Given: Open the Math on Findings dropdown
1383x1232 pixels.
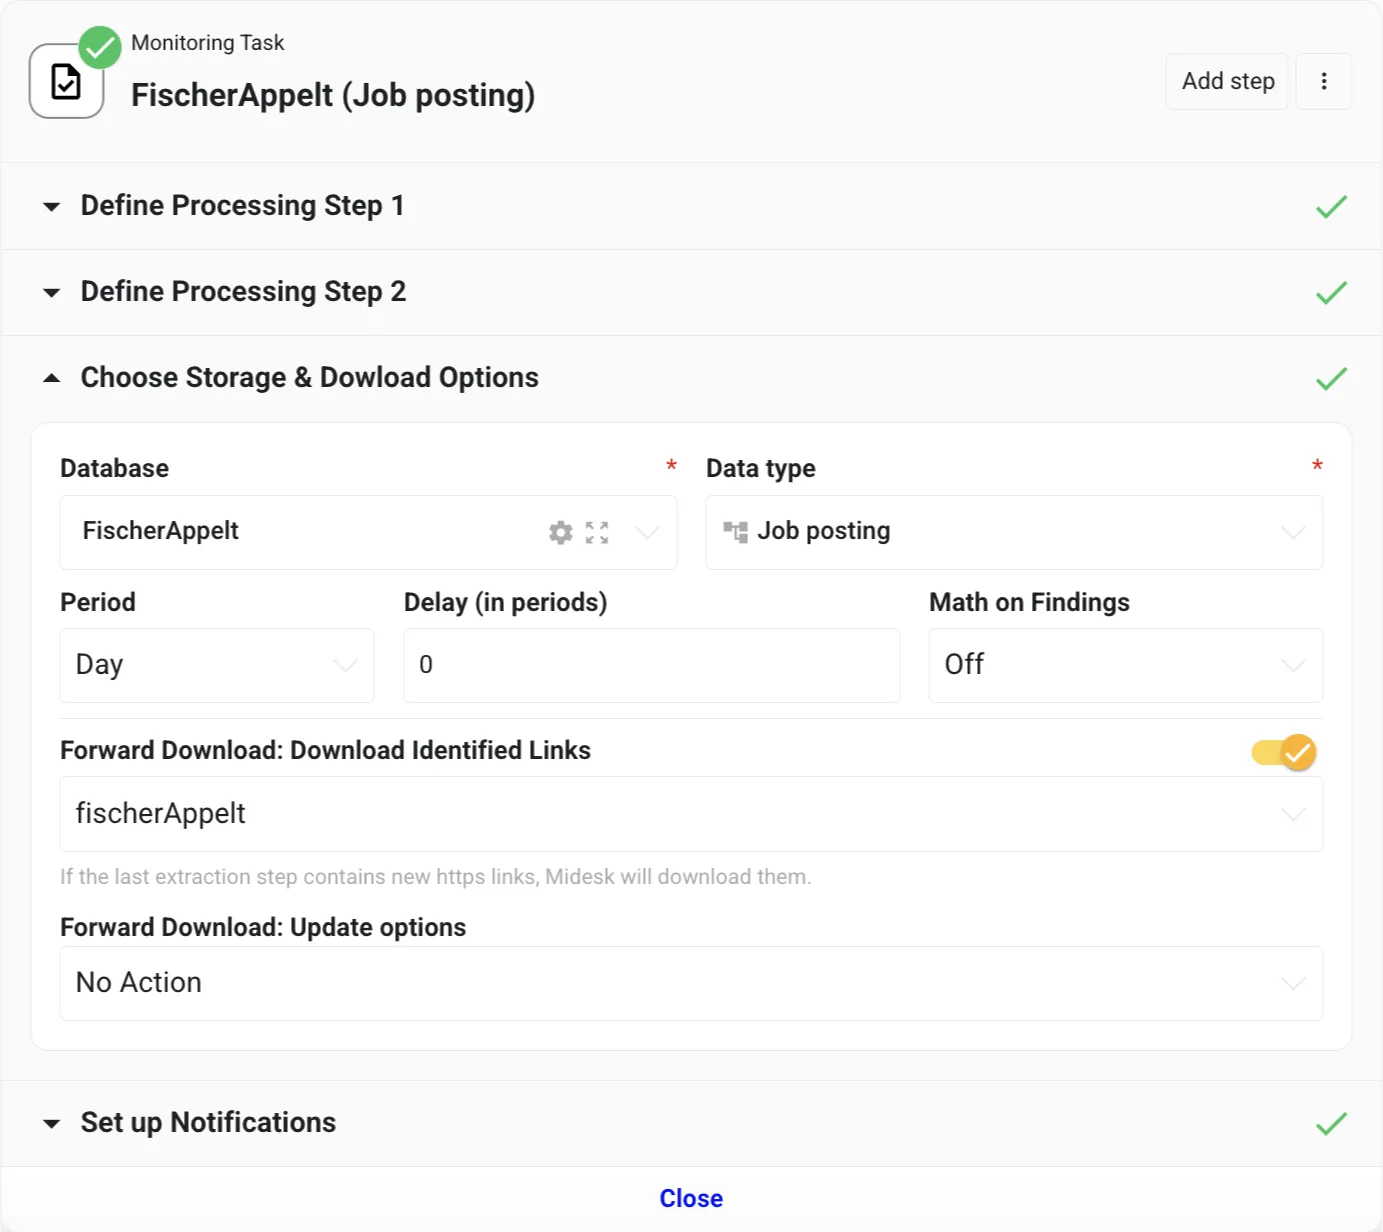Looking at the screenshot, I should (x=1125, y=665).
